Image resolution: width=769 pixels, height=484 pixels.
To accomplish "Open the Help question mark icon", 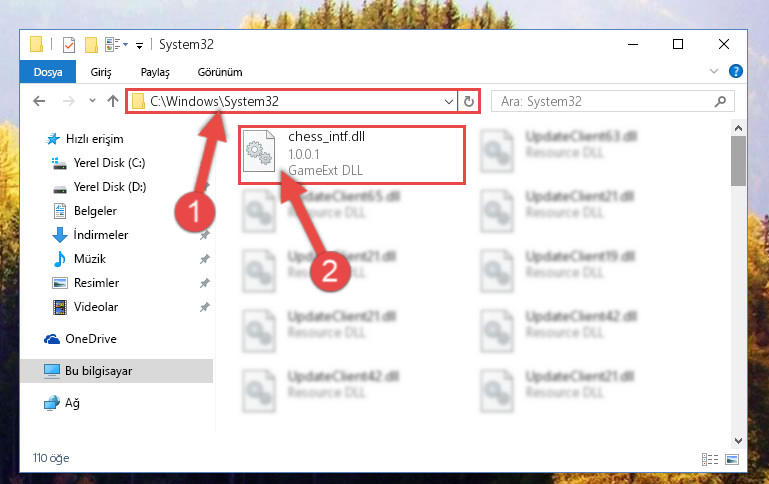I will 735,71.
